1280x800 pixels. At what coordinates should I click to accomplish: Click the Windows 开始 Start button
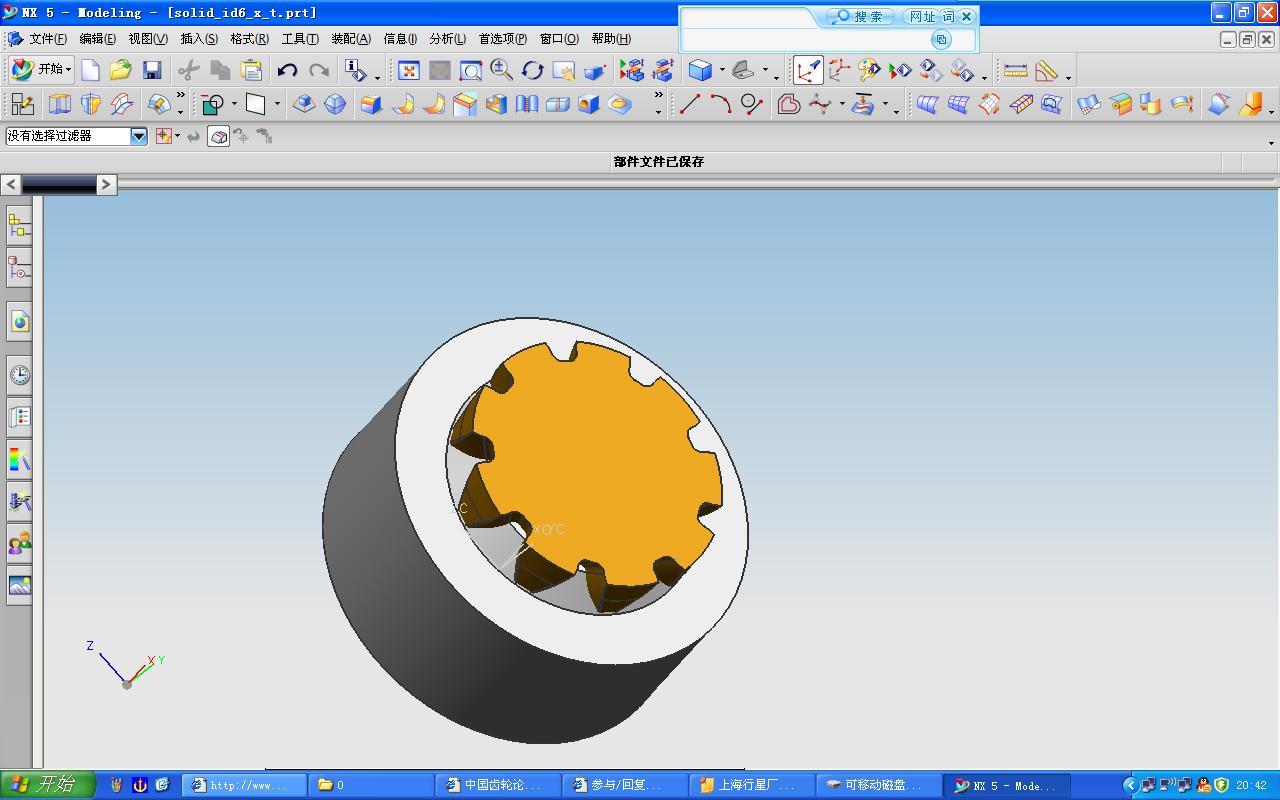pyautogui.click(x=47, y=785)
